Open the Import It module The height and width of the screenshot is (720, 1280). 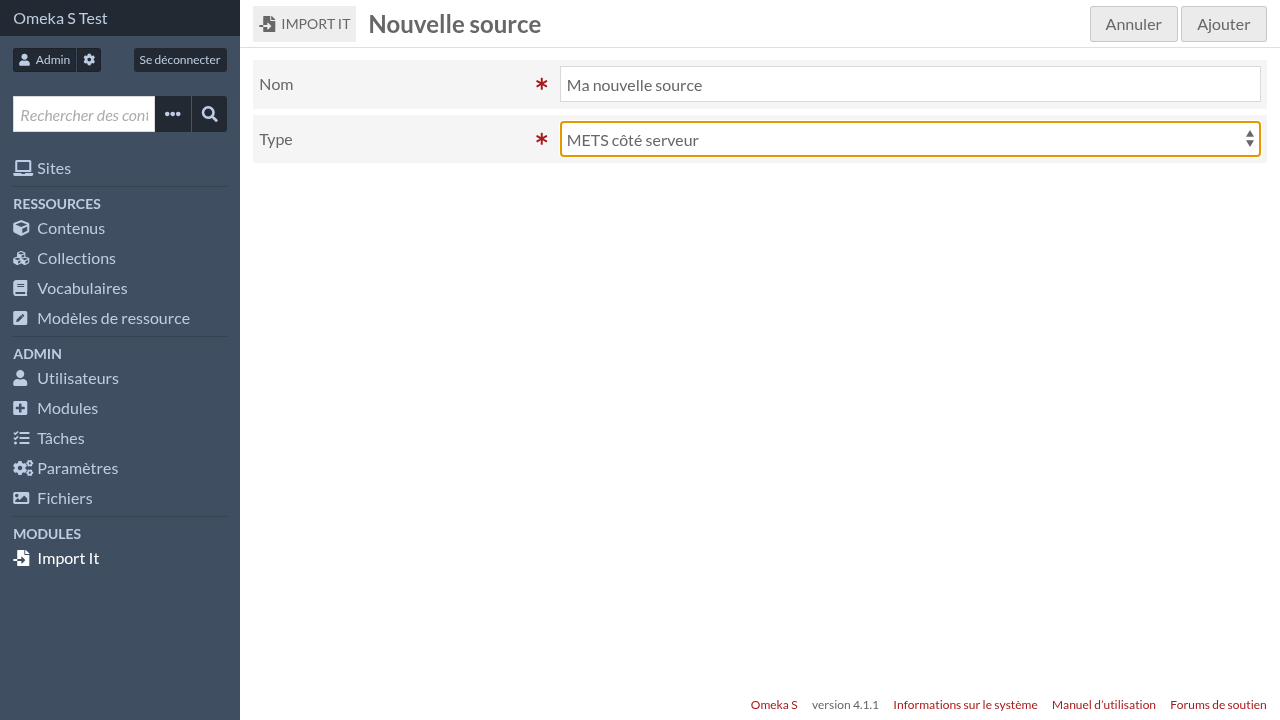(x=67, y=558)
